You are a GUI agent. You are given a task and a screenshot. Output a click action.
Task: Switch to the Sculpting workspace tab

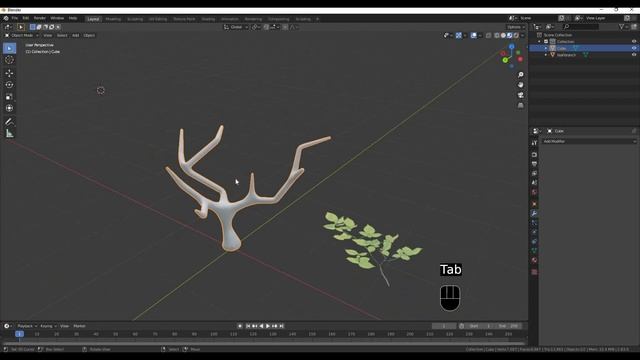point(135,19)
